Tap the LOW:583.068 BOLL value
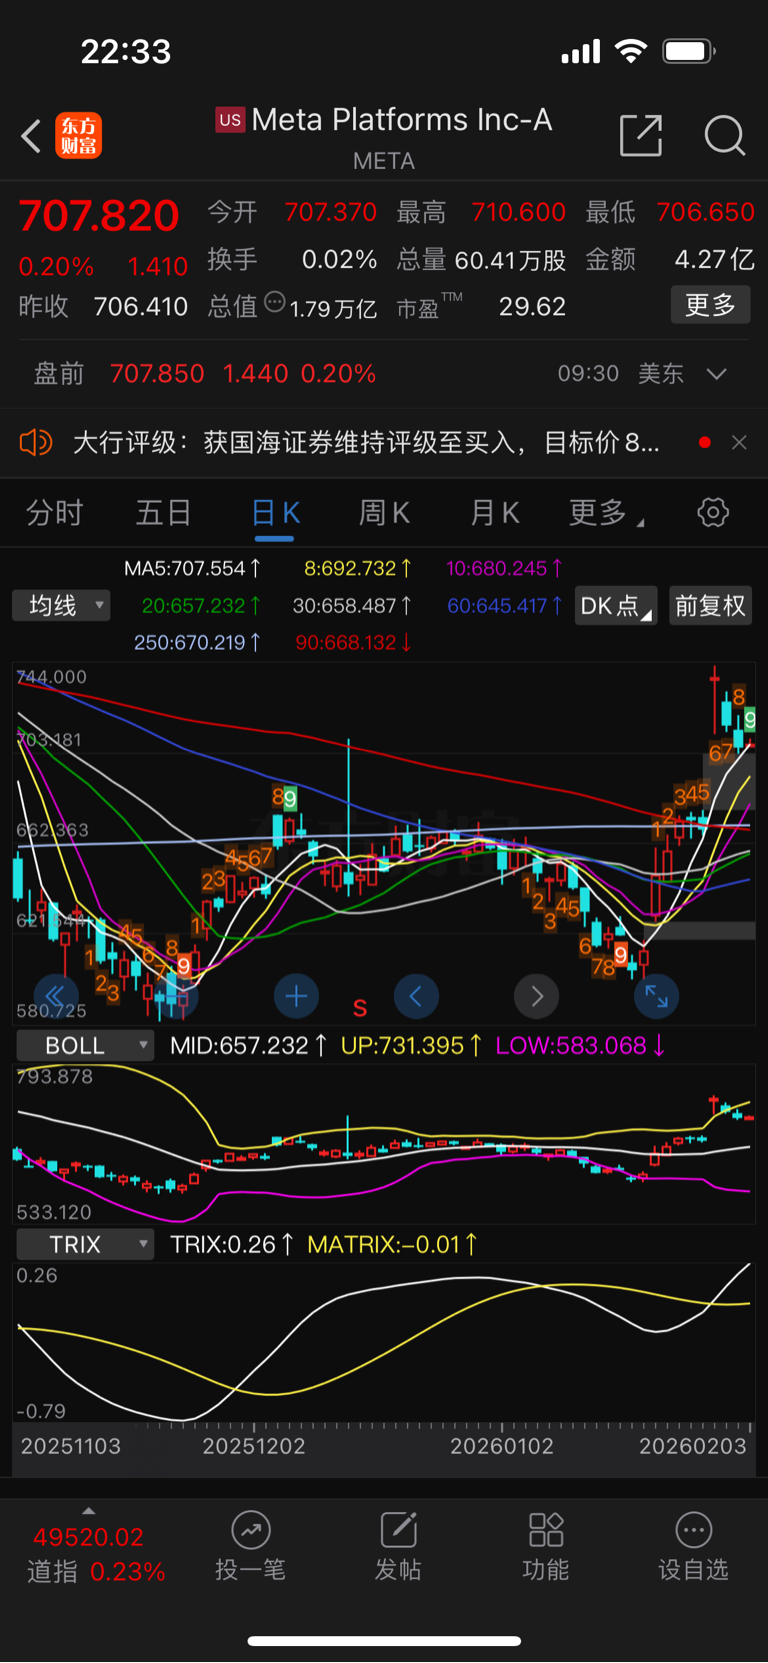The width and height of the screenshot is (768, 1663). [581, 1046]
